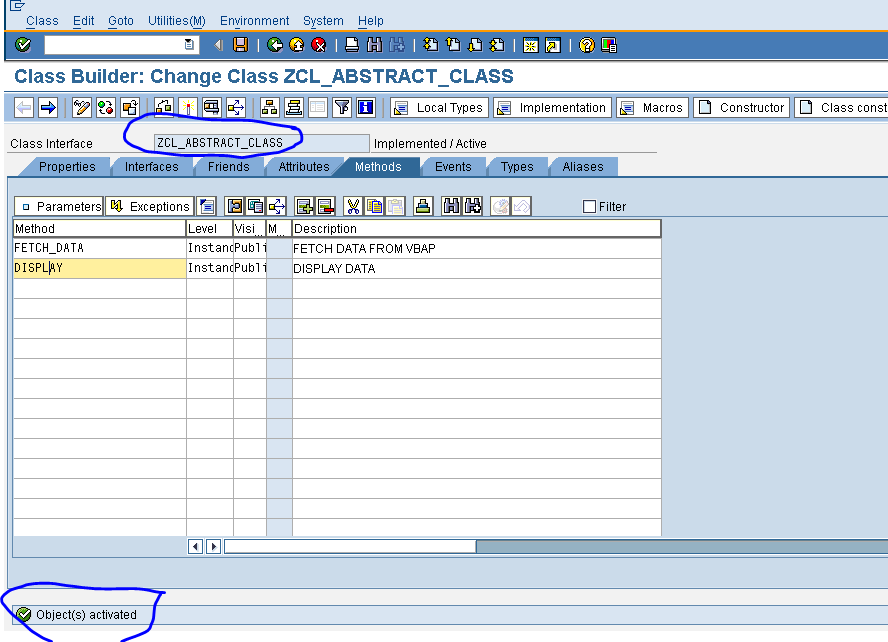Click the Display Object List hierarchy icon

point(270,107)
